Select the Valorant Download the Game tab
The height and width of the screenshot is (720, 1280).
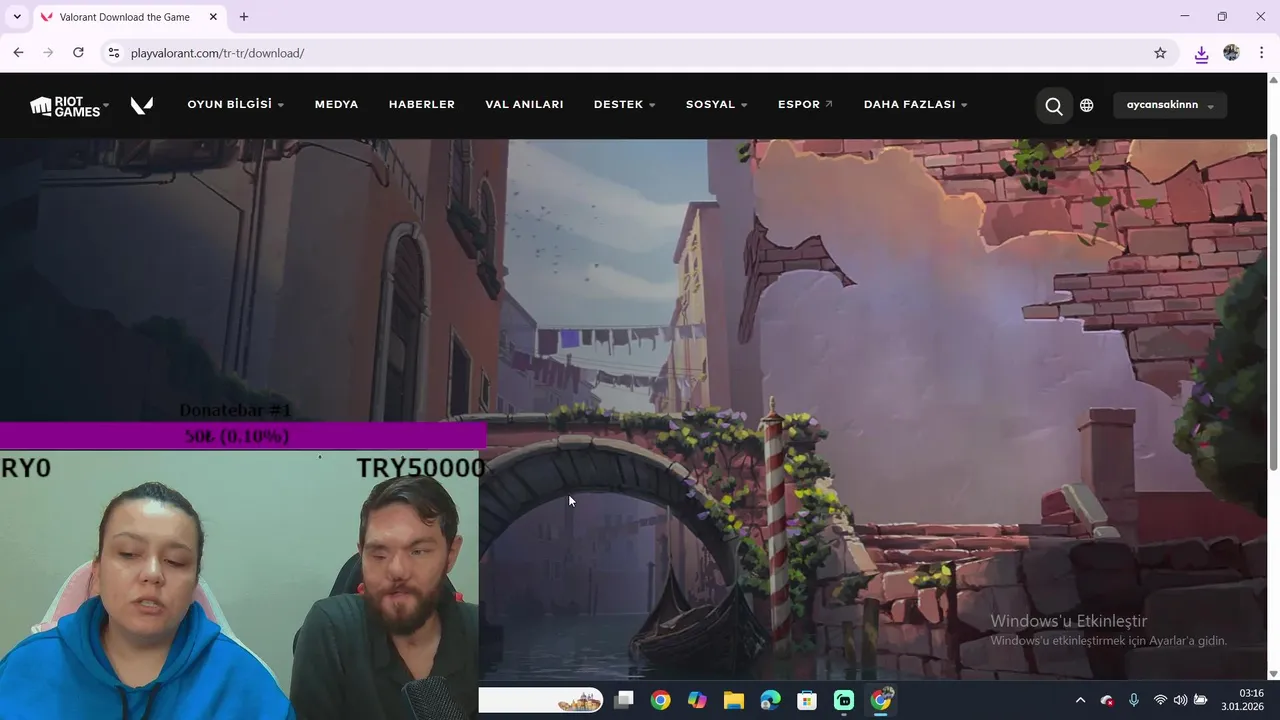130,17
